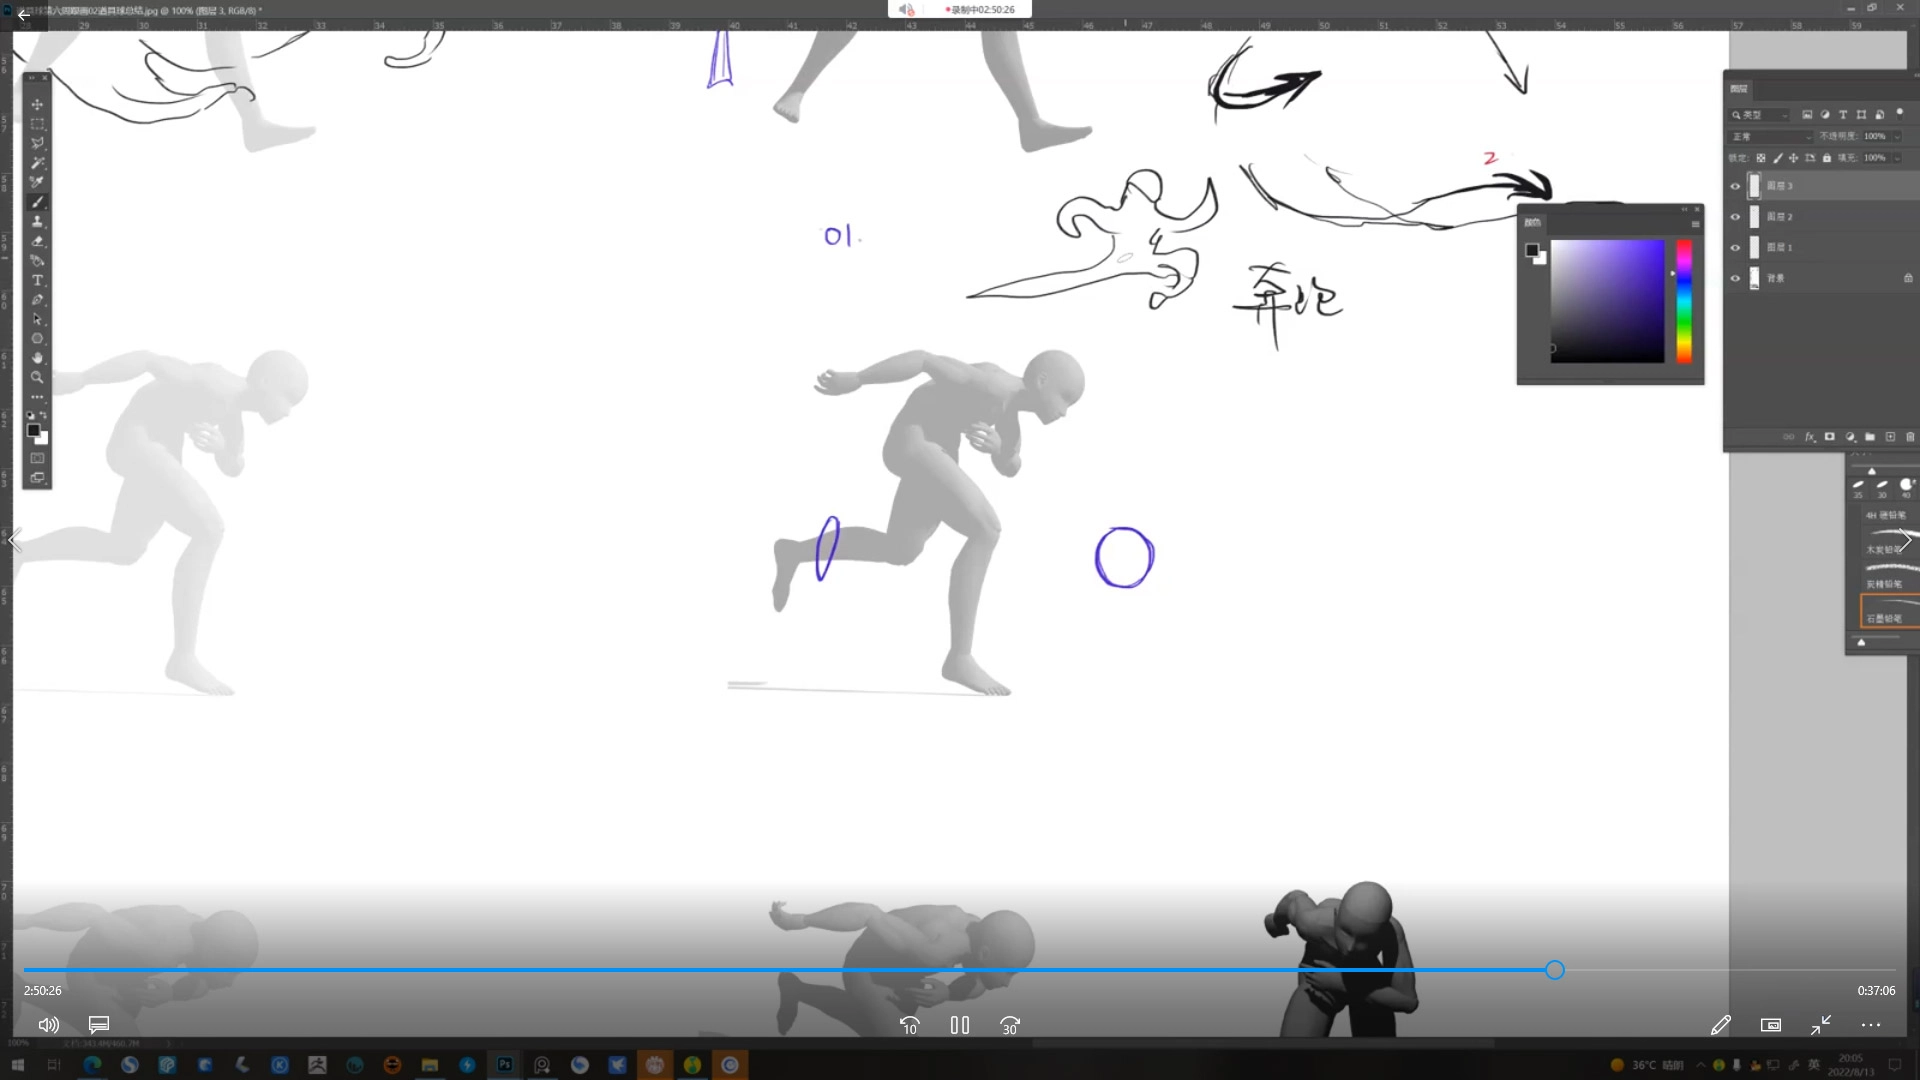1920x1080 pixels.
Task: Click the rainbow hue slider strip
Action: (x=1684, y=300)
